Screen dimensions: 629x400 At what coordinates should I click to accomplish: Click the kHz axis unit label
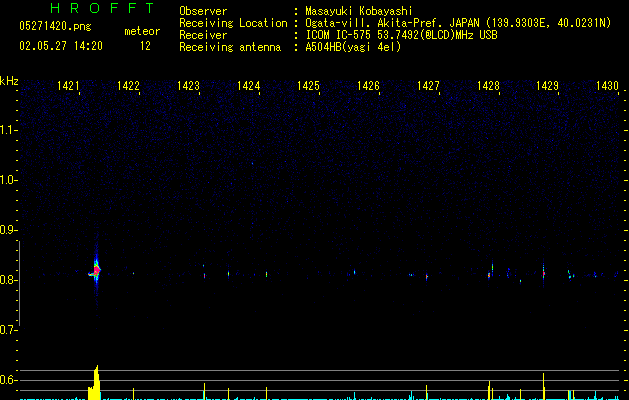(9, 81)
